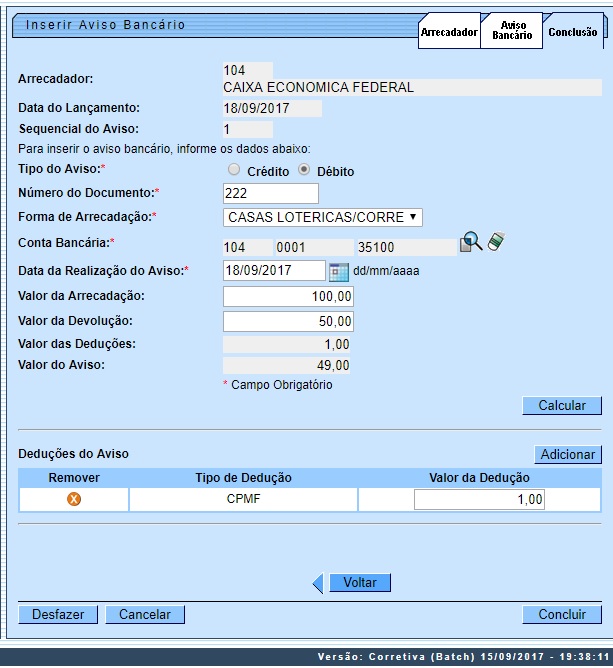Click the Voltar button
This screenshot has height=668, width=613.
click(359, 582)
